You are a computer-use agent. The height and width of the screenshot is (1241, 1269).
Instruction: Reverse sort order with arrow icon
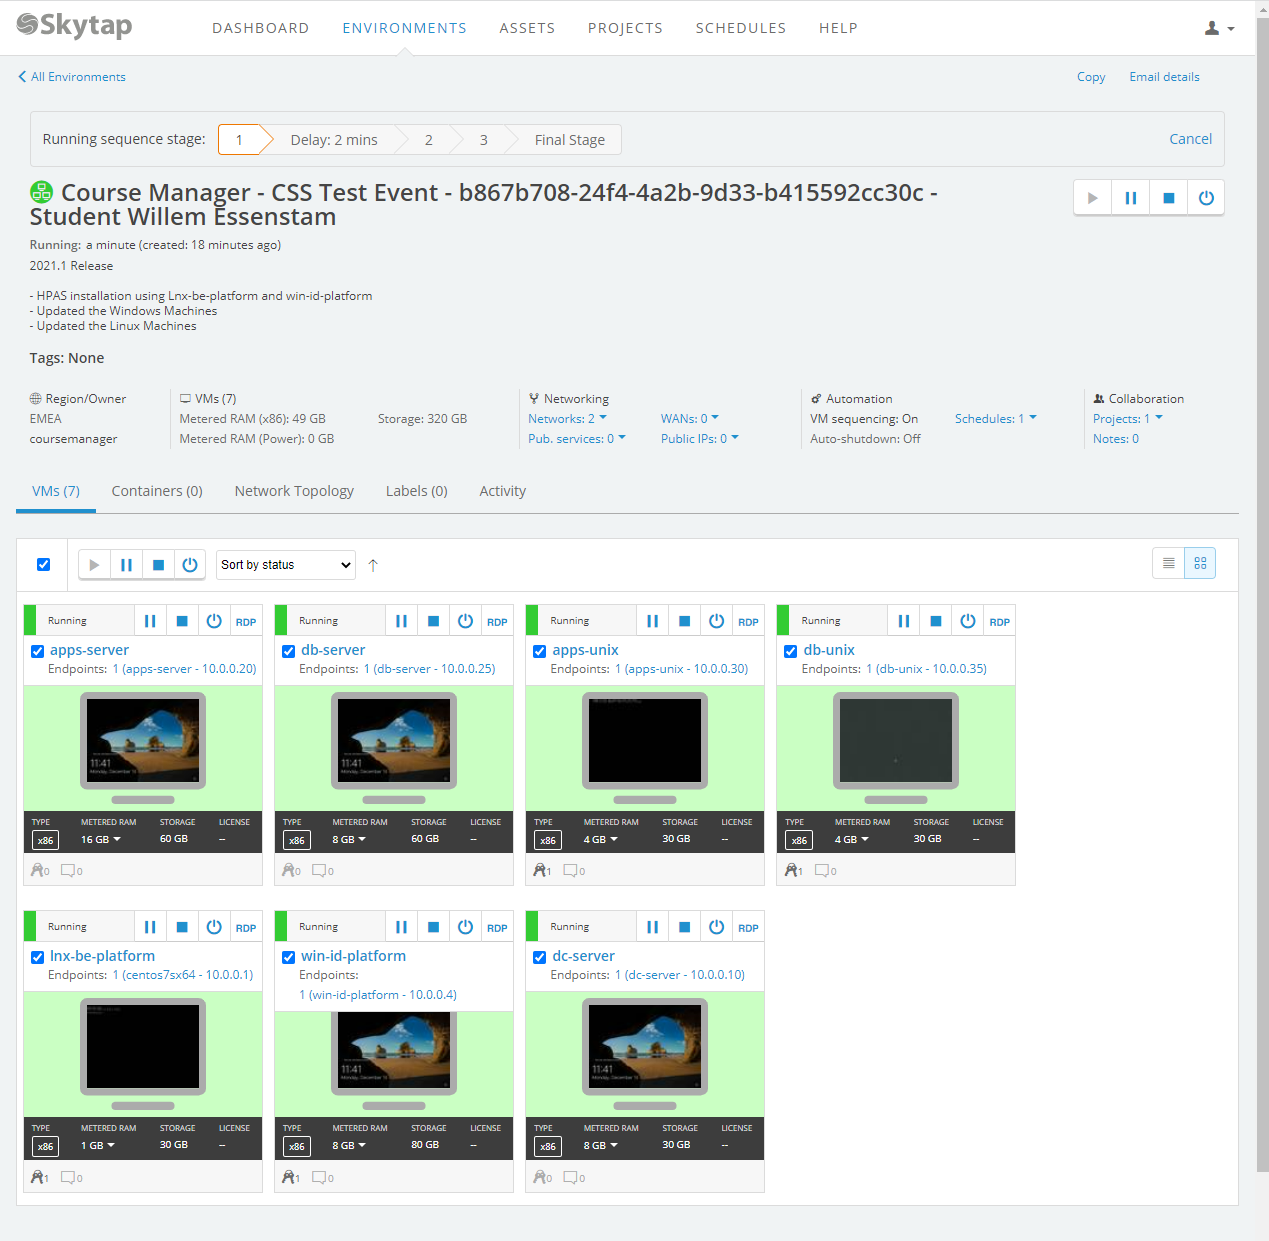click(373, 566)
